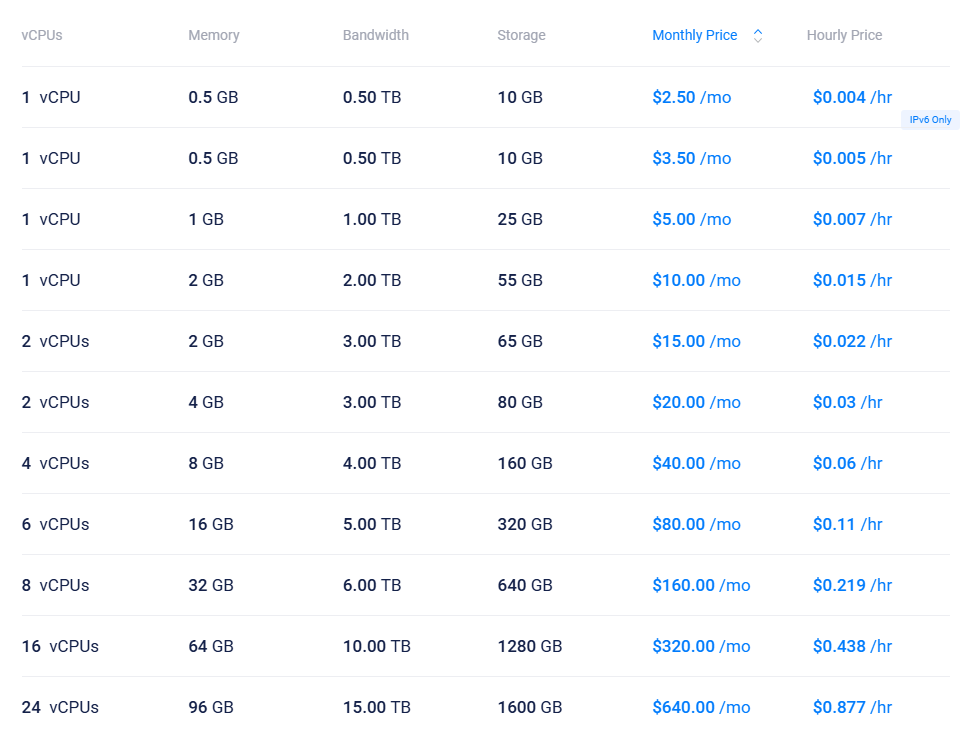The image size is (975, 751).
Task: Click the $40.00 /mo price link
Action: point(696,464)
